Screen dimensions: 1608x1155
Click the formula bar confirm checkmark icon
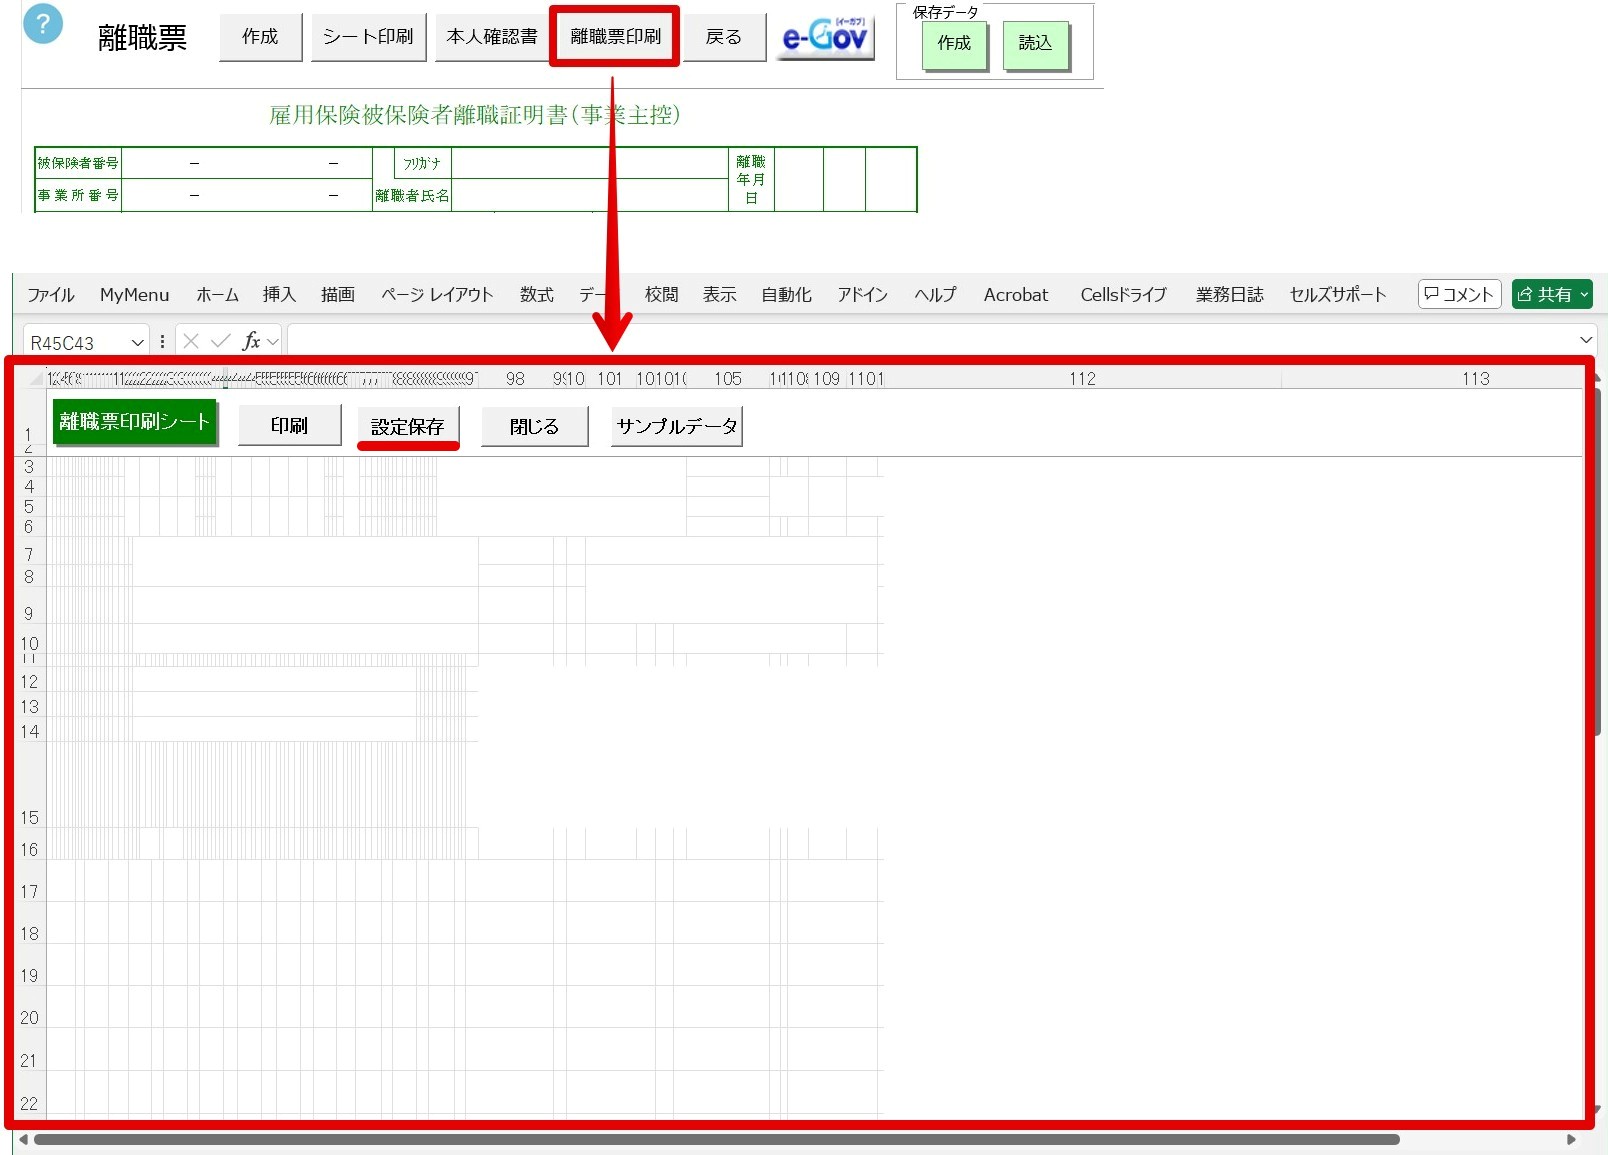tap(221, 341)
